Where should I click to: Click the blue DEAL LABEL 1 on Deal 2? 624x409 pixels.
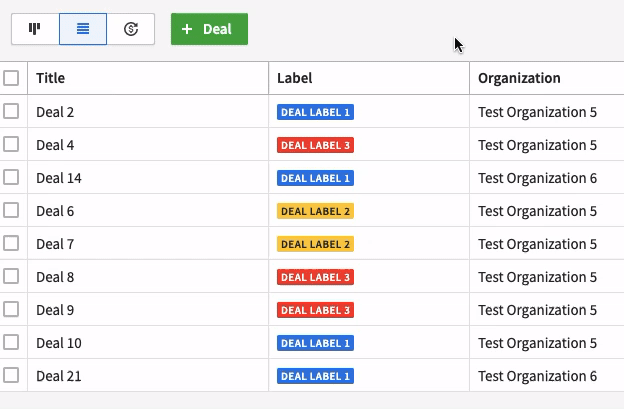315,112
